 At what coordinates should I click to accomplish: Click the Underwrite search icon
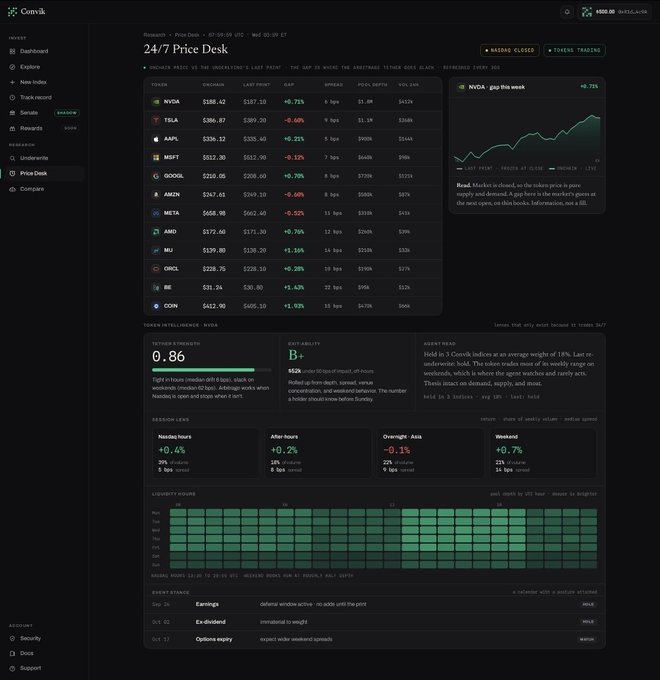tap(12, 158)
